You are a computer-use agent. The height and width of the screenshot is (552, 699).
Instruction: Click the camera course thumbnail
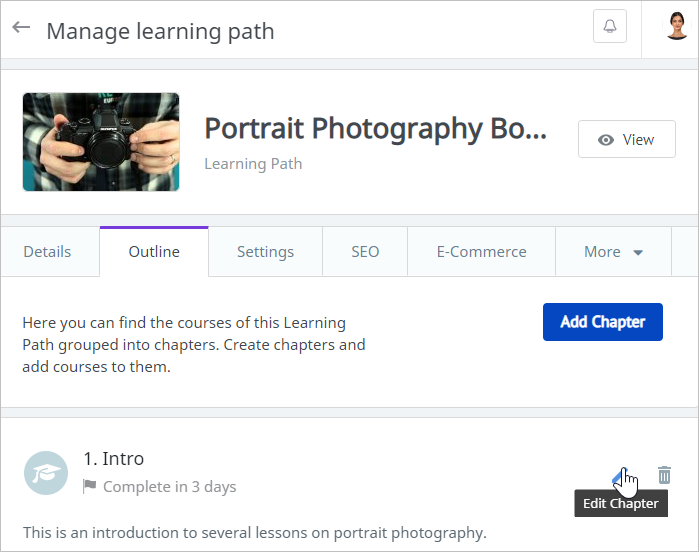(x=101, y=142)
